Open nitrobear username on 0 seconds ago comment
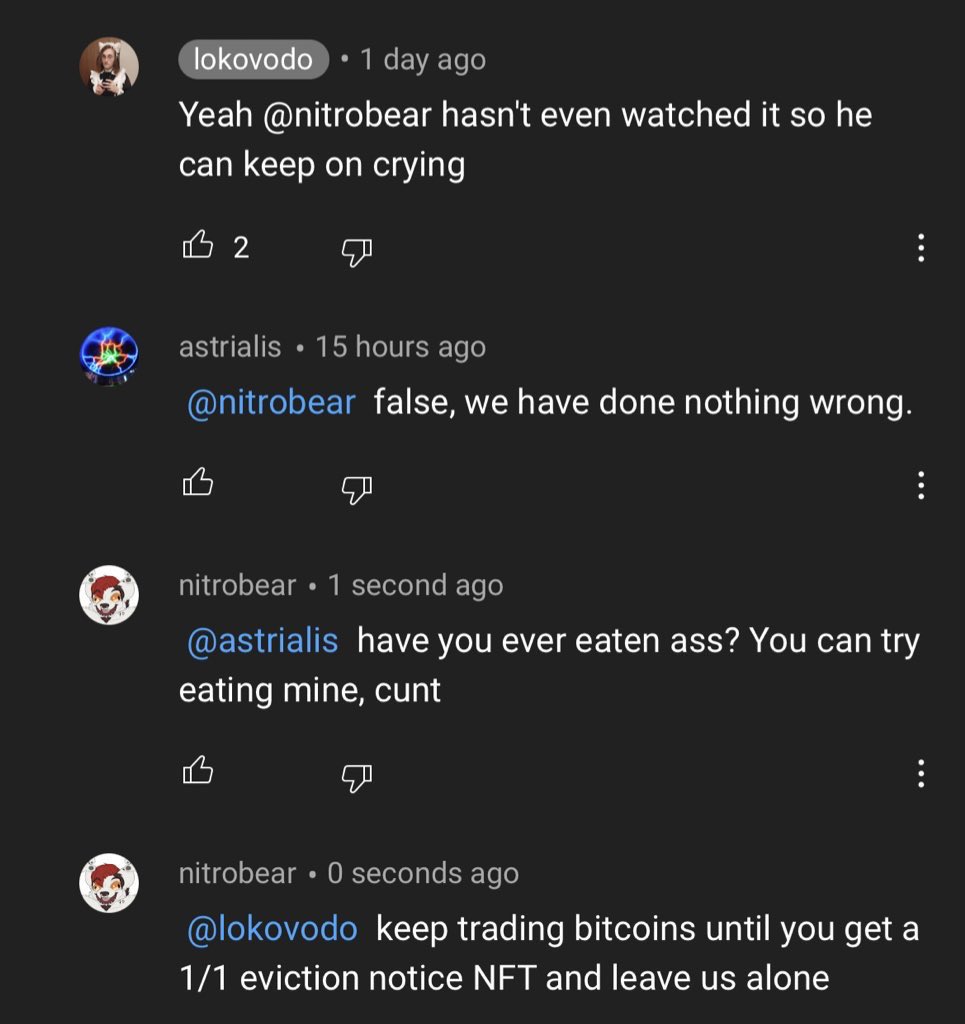This screenshot has width=965, height=1024. point(237,873)
